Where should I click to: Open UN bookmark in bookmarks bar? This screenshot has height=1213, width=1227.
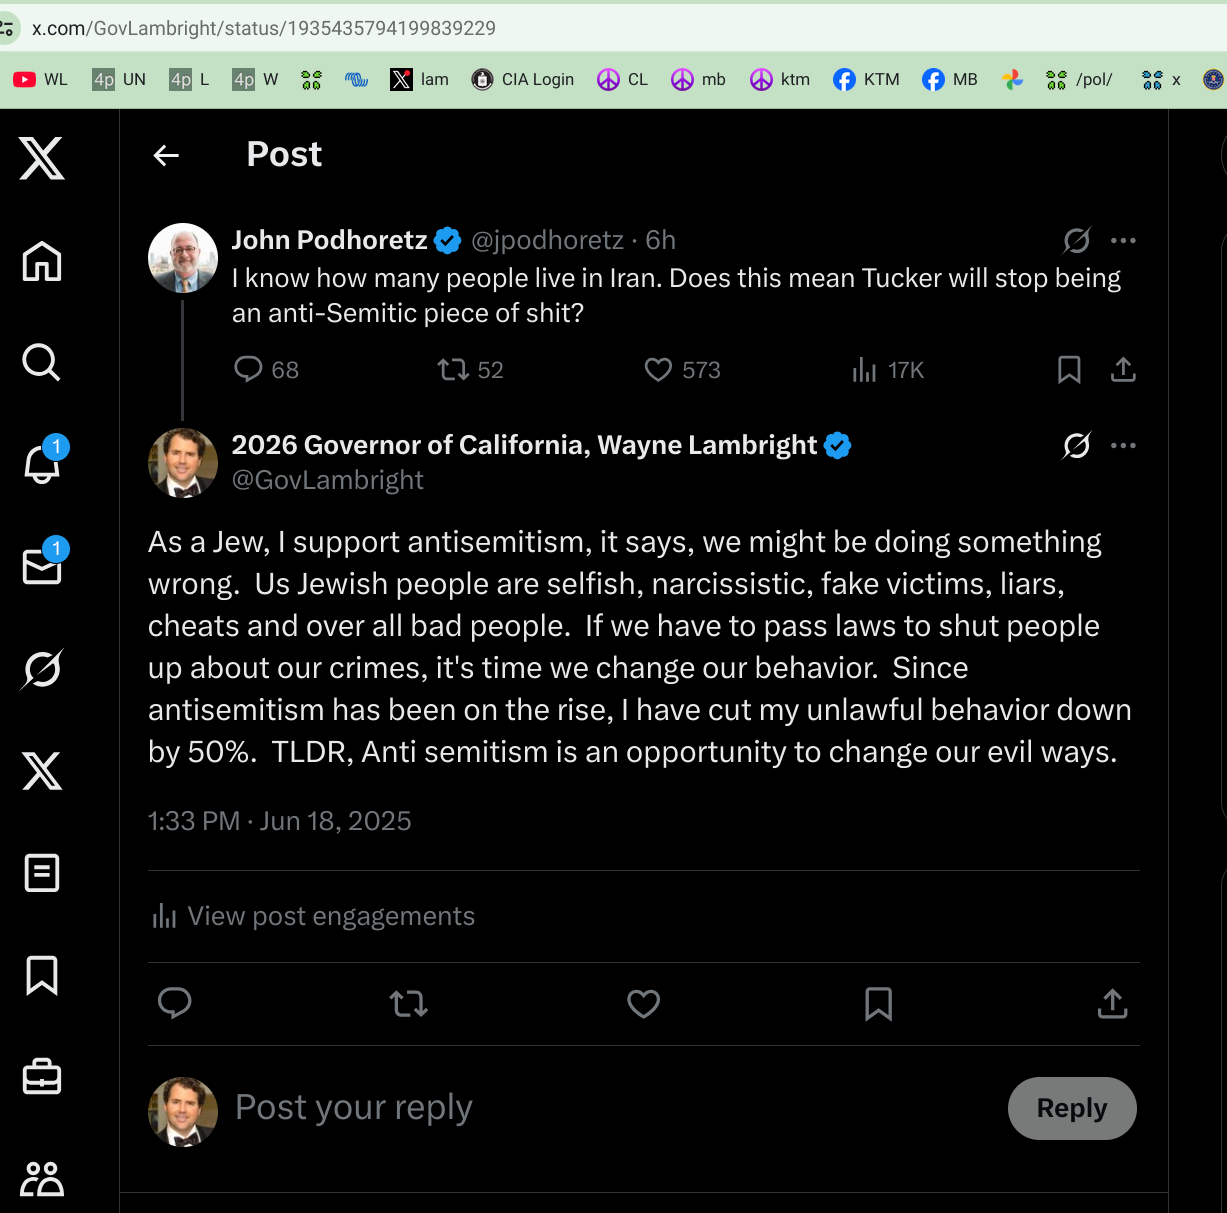119,79
